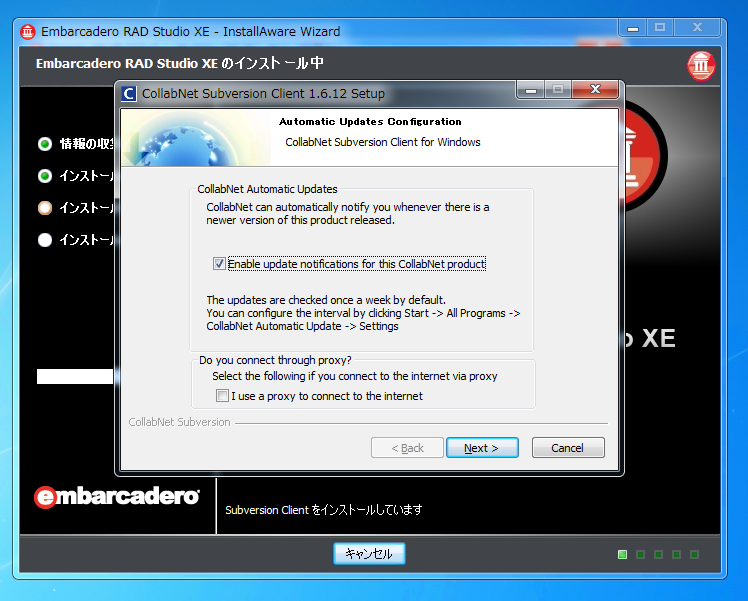
Task: Click the Next > button
Action: click(482, 448)
